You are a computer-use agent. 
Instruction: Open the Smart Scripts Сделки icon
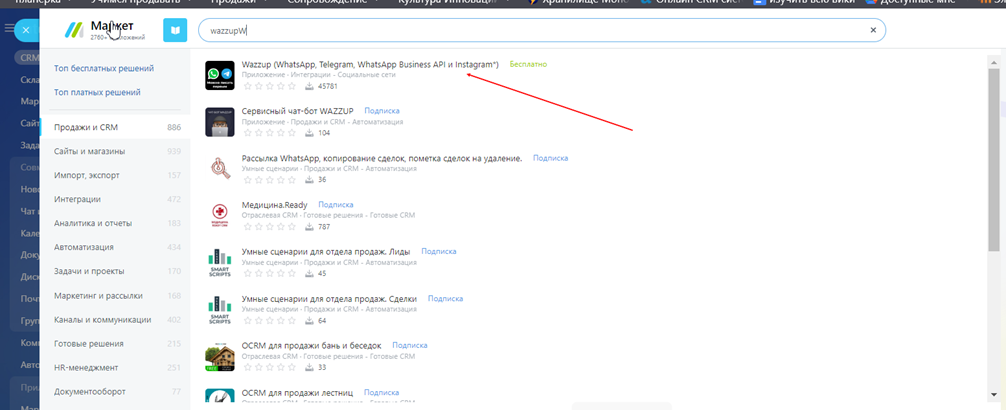tap(219, 309)
